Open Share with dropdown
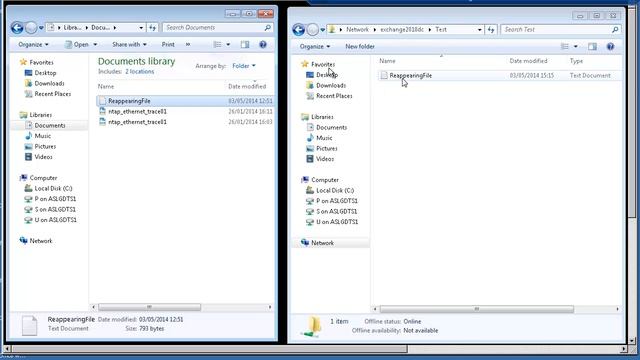 pyautogui.click(x=129, y=44)
